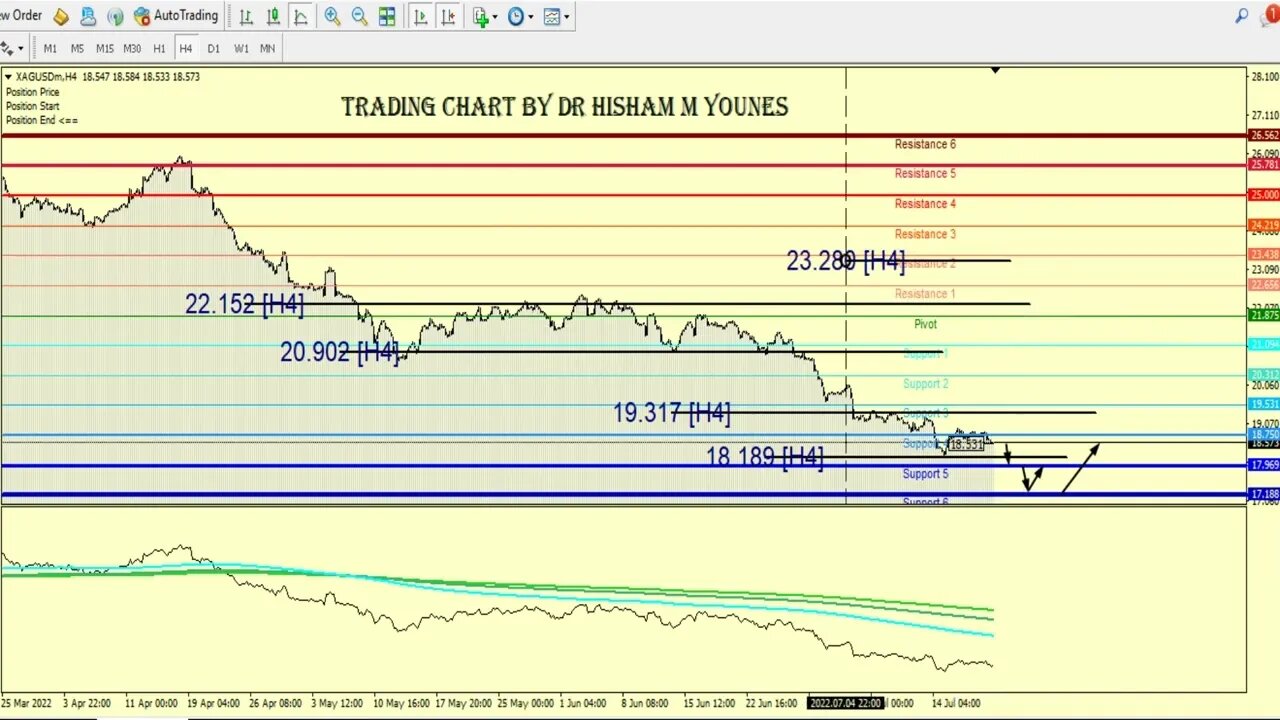Open the MetaTrader Market book icon
This screenshot has width=1280, height=720.
coord(61,16)
